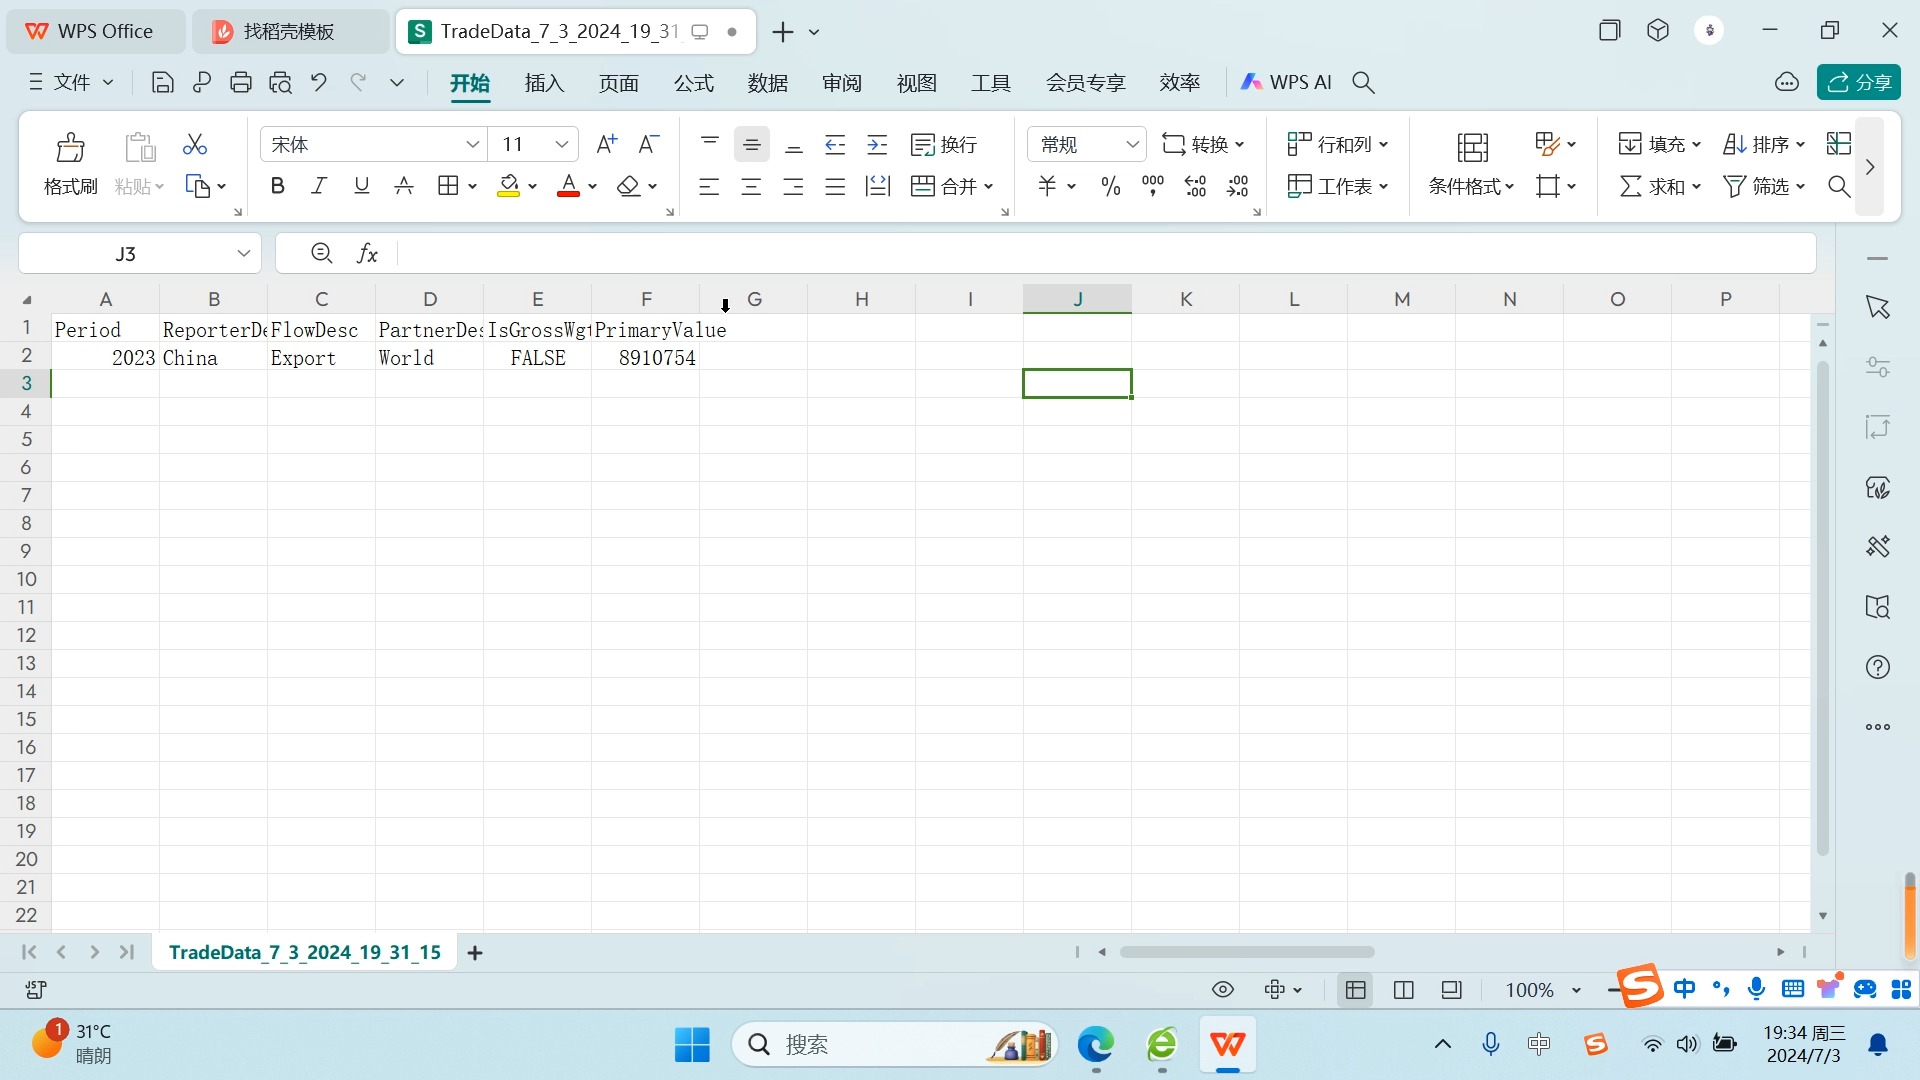
Task: Apply thousands separator number format
Action: [1153, 186]
